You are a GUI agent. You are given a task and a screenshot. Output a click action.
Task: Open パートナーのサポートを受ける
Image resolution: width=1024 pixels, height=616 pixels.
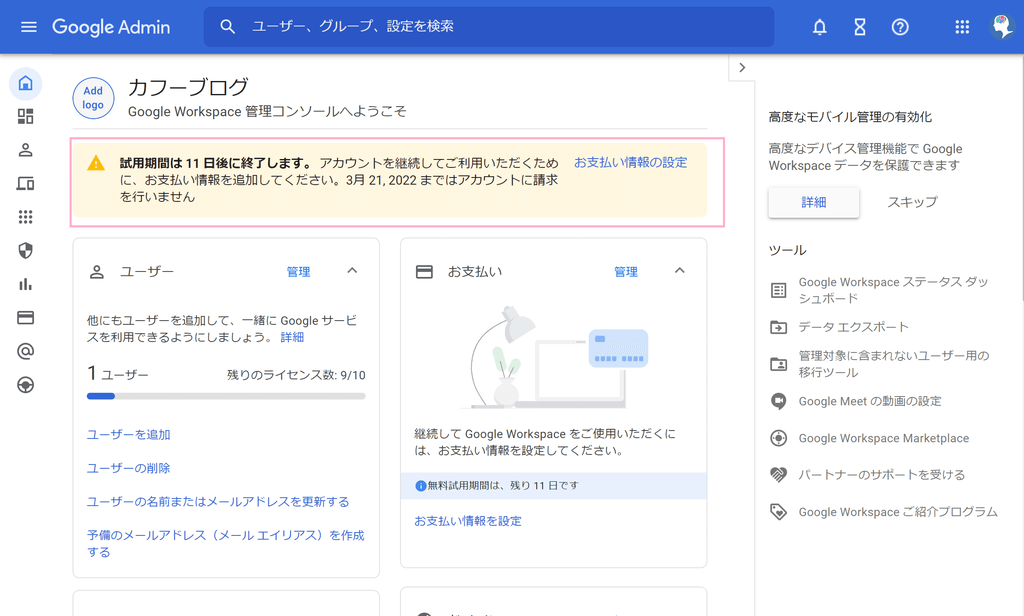tap(882, 475)
